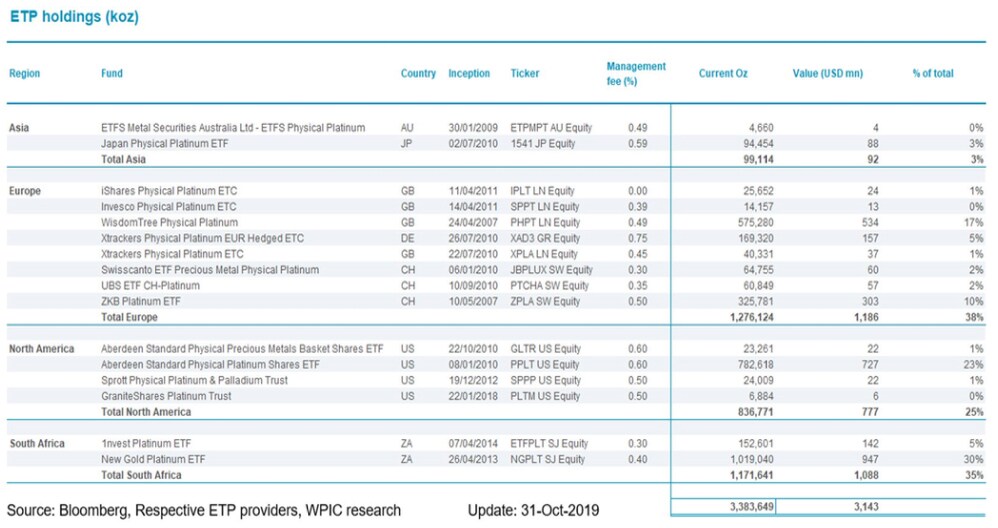Select the Inception column header
Viewport: 998px width, 528px height.
tap(469, 74)
